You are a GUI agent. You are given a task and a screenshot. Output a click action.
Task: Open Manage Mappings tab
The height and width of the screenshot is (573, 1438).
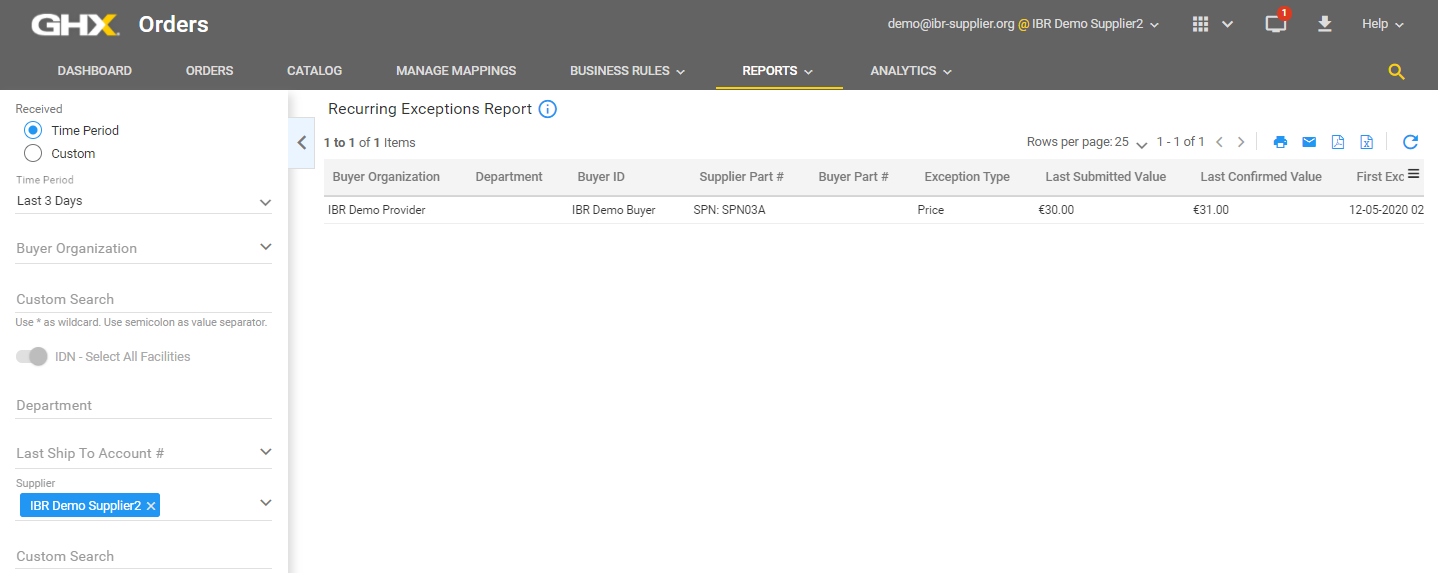(x=456, y=71)
